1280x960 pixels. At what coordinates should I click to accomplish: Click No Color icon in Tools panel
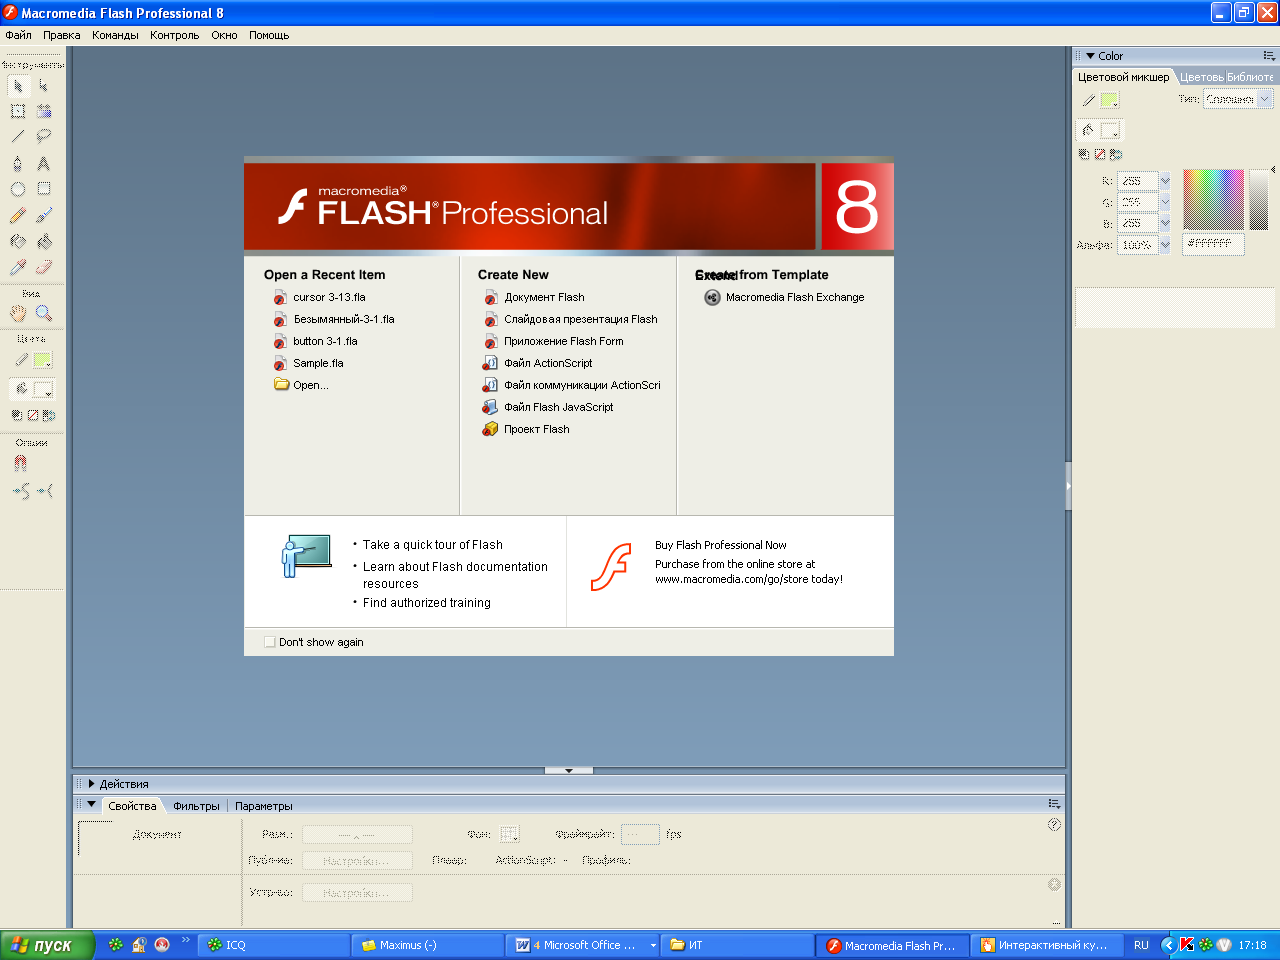[33, 415]
